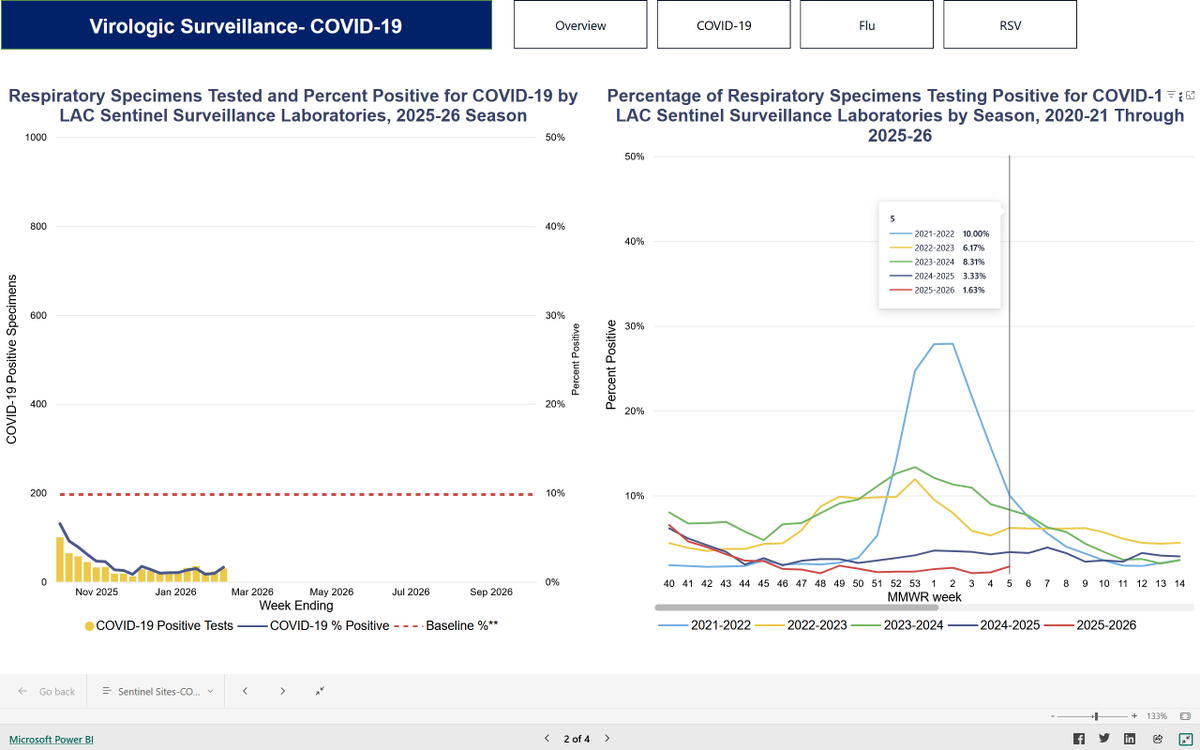Click the collapse arrows icon in navigation bar
The height and width of the screenshot is (750, 1200).
click(x=319, y=691)
